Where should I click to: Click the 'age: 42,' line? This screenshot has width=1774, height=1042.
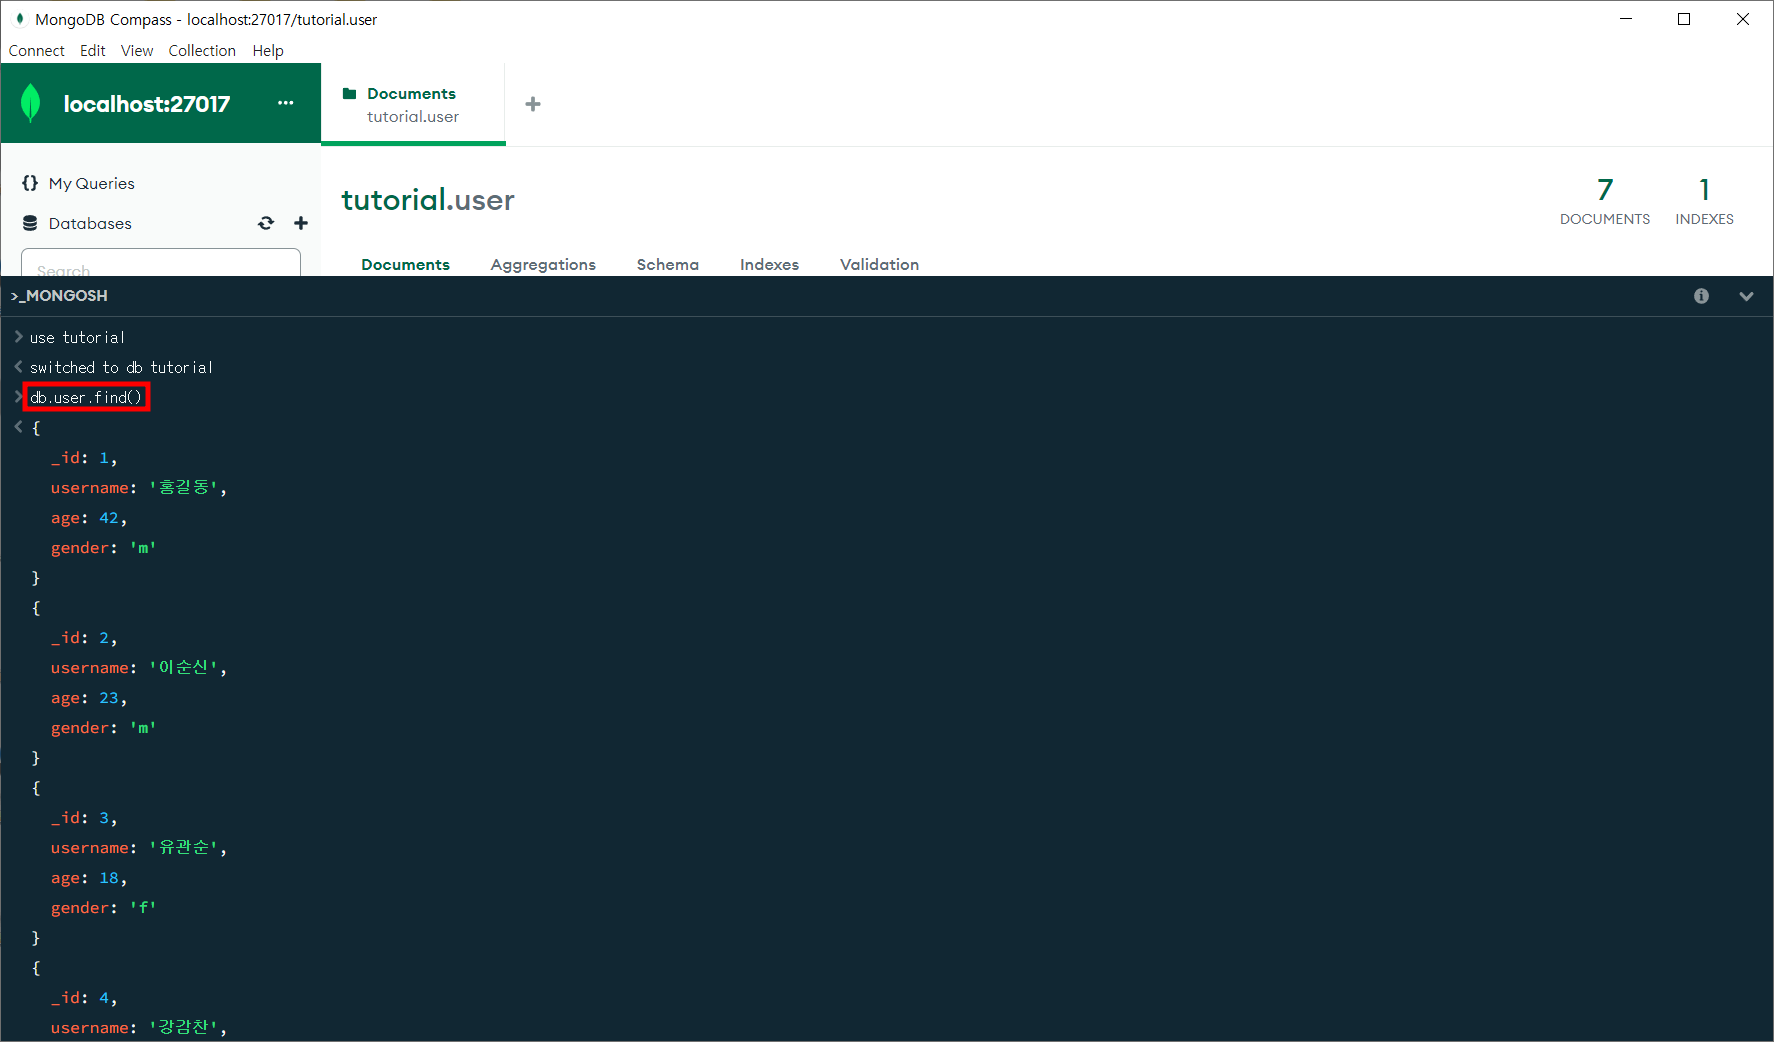[89, 518]
